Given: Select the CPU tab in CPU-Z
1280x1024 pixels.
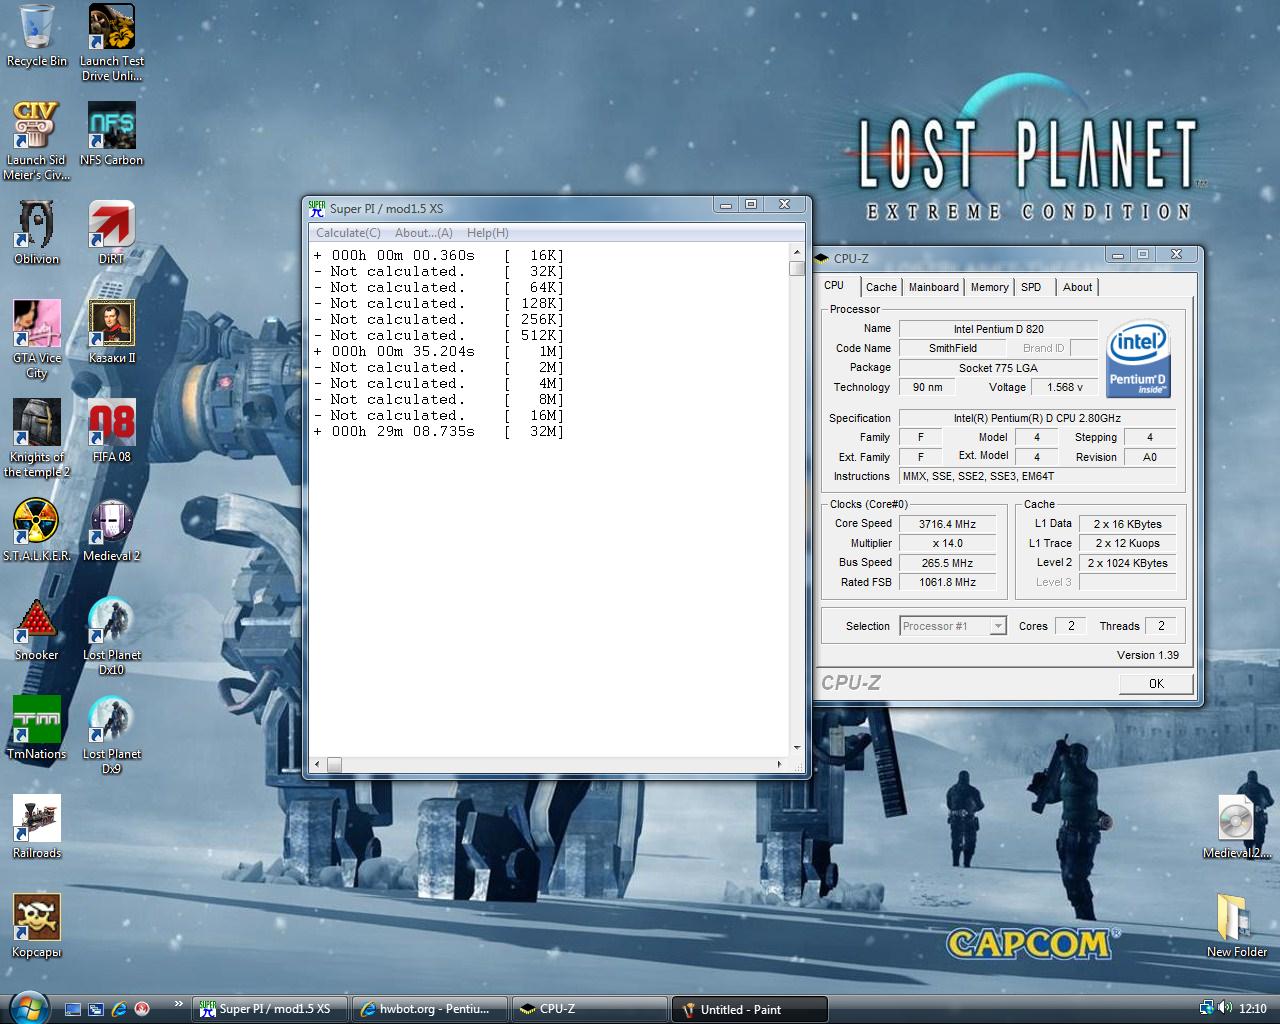Looking at the screenshot, I should [x=834, y=285].
